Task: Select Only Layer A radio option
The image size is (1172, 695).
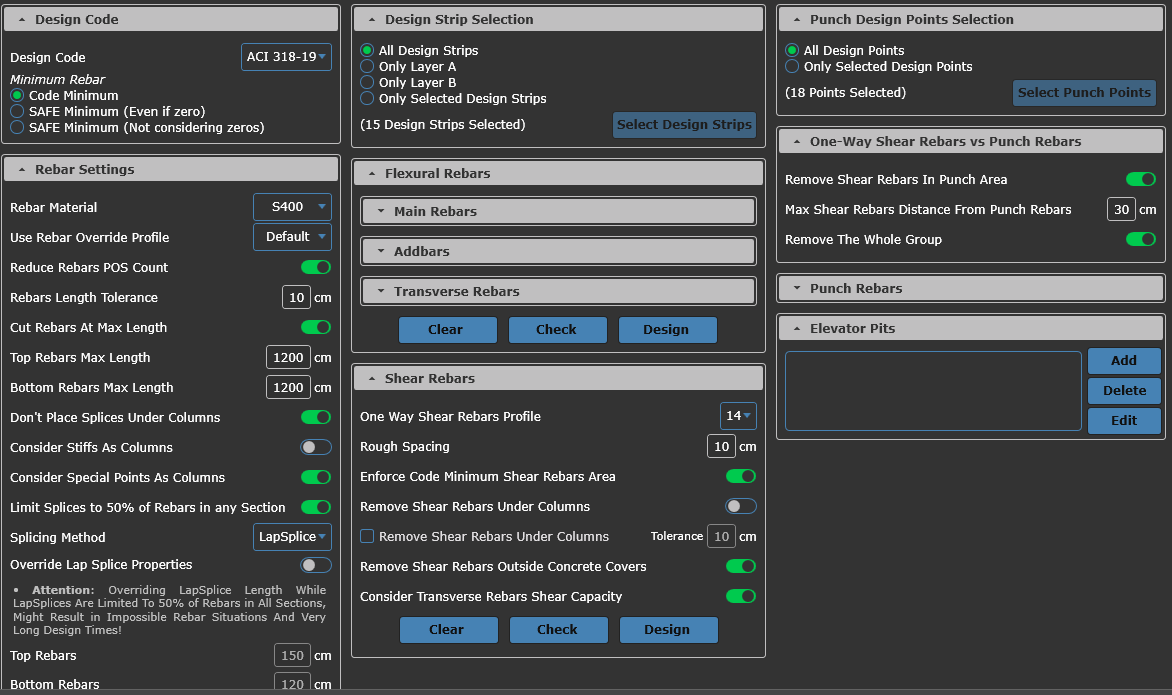Action: (x=368, y=66)
